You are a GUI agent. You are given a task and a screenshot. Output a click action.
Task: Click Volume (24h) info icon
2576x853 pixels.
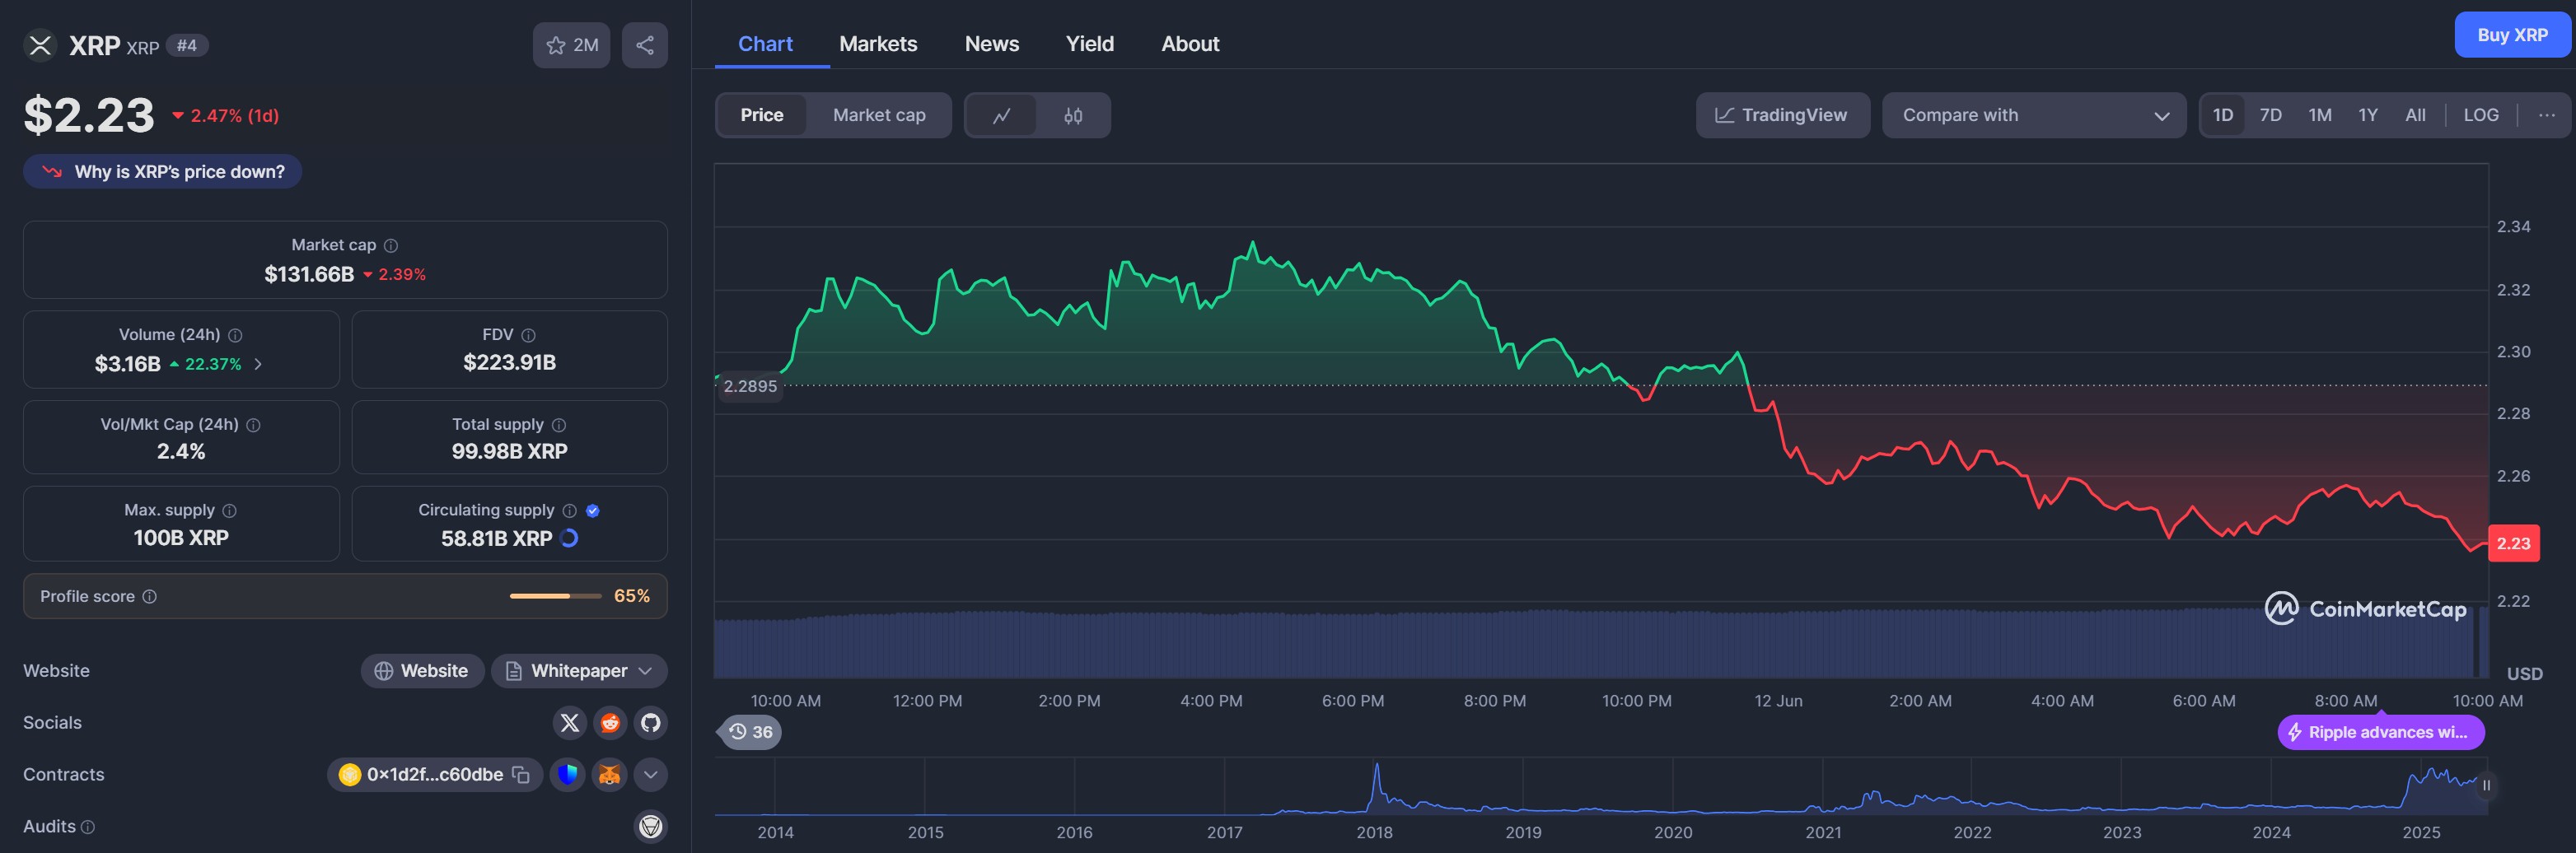click(x=235, y=335)
